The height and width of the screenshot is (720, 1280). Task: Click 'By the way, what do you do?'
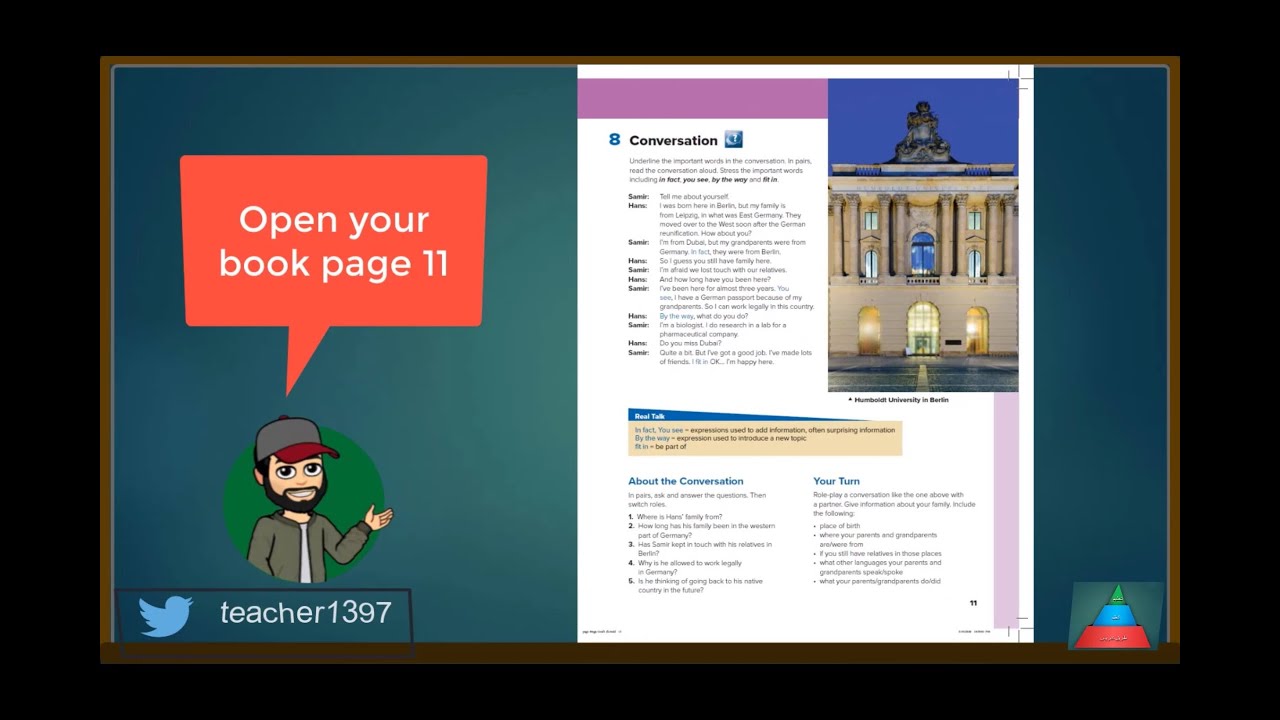[703, 316]
